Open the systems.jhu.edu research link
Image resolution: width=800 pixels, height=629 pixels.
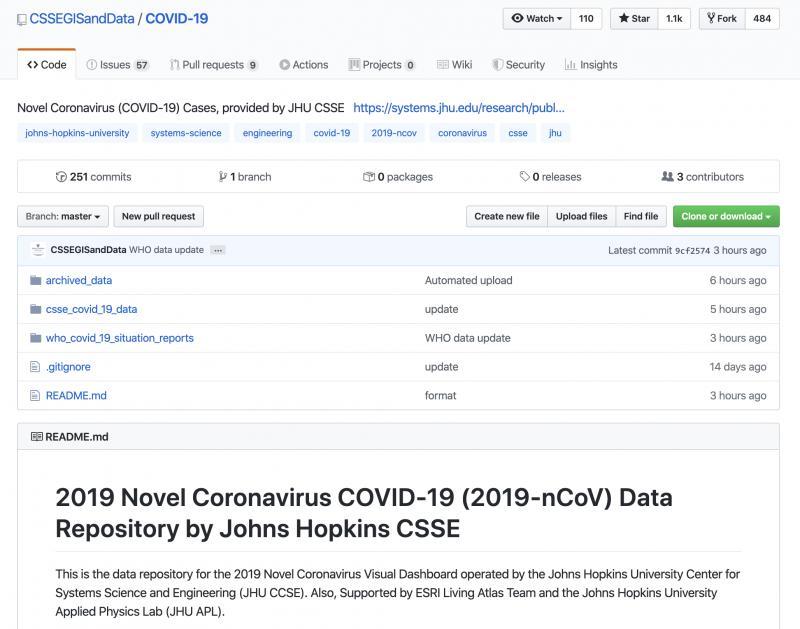coord(459,108)
